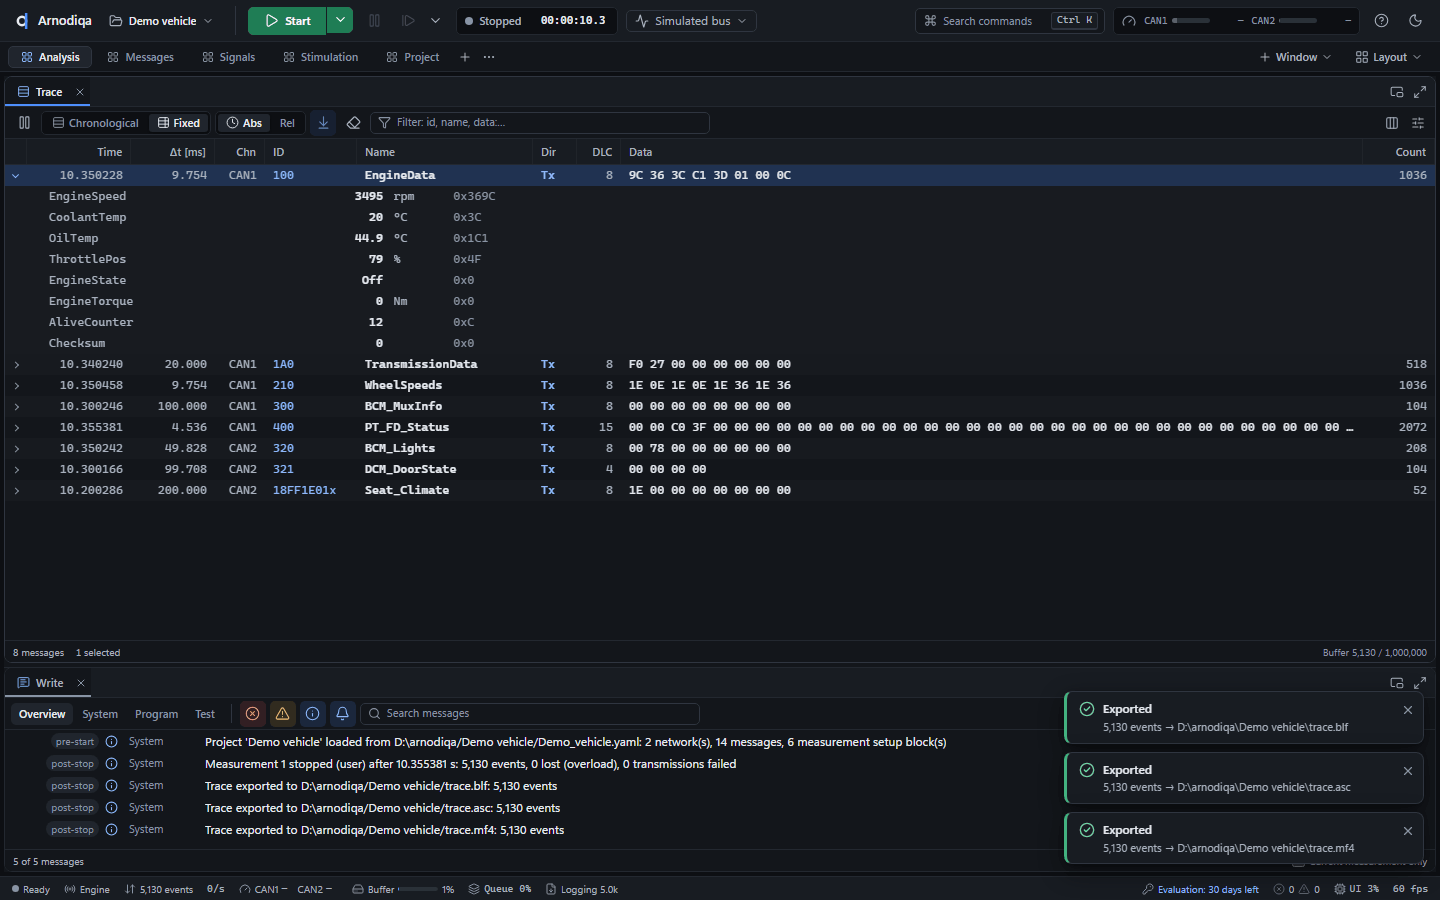
Task: Open the Window dropdown menu
Action: point(1296,57)
